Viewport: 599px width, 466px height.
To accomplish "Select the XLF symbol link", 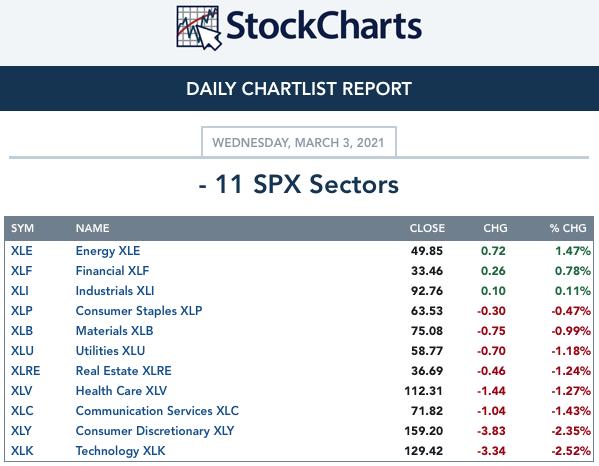I will [x=21, y=271].
